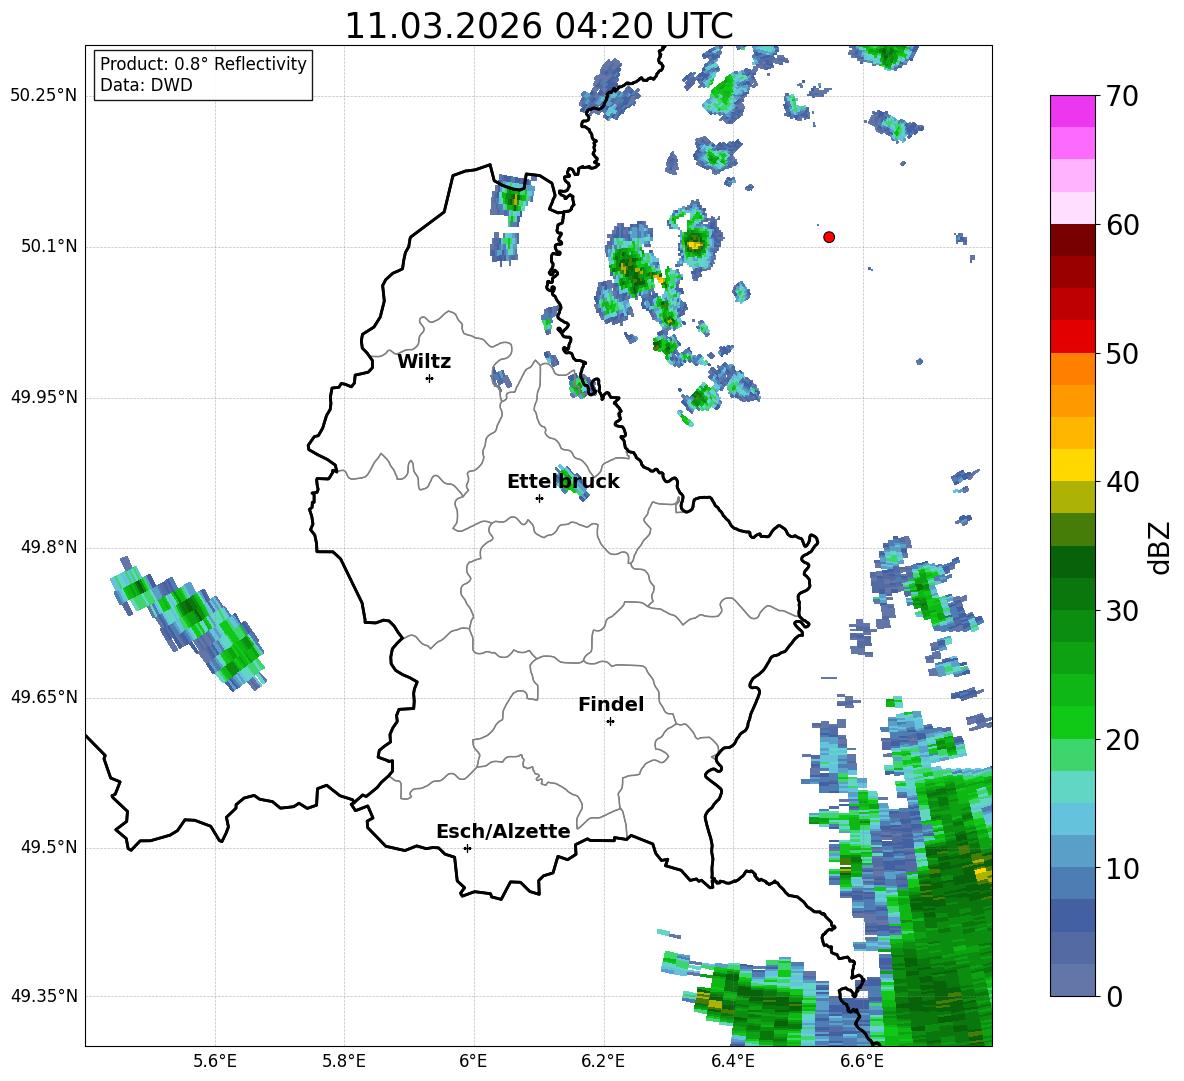Image resolution: width=1184 pixels, height=1081 pixels.
Task: Click the Wiltz station cross marker
Action: pyautogui.click(x=430, y=378)
